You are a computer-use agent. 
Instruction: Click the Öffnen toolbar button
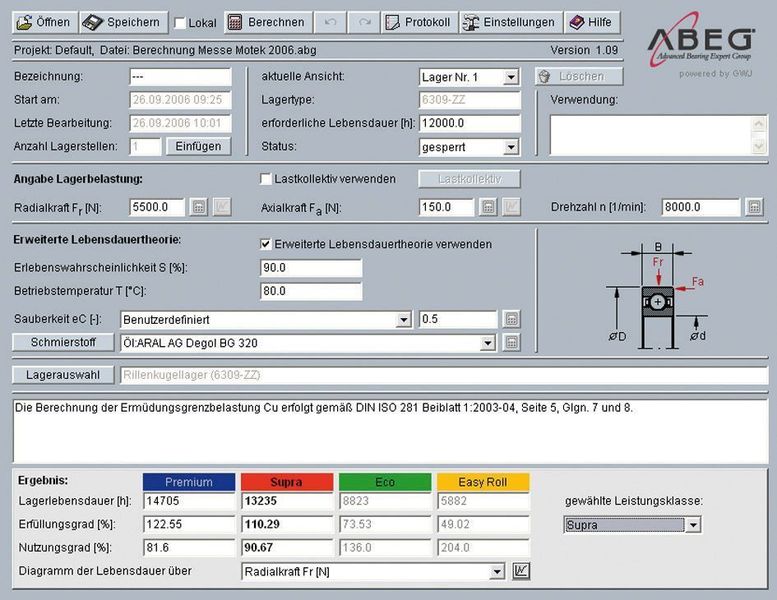pos(45,22)
